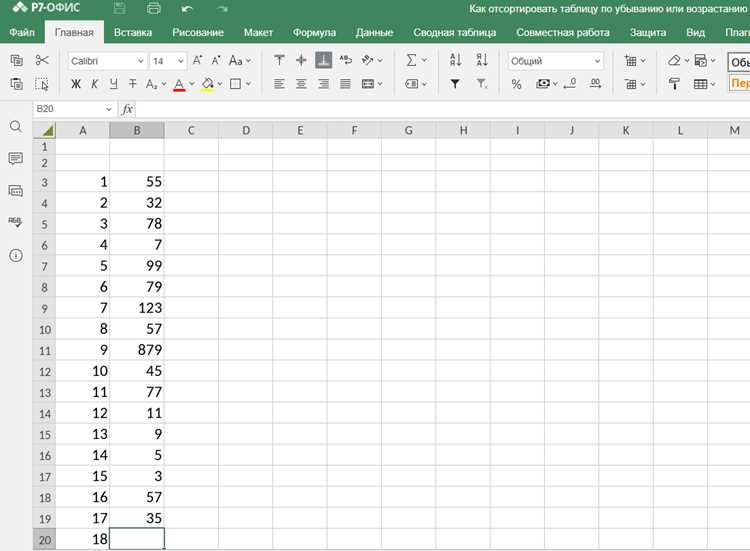
Task: Open the summation function dropdown
Action: (x=416, y=60)
